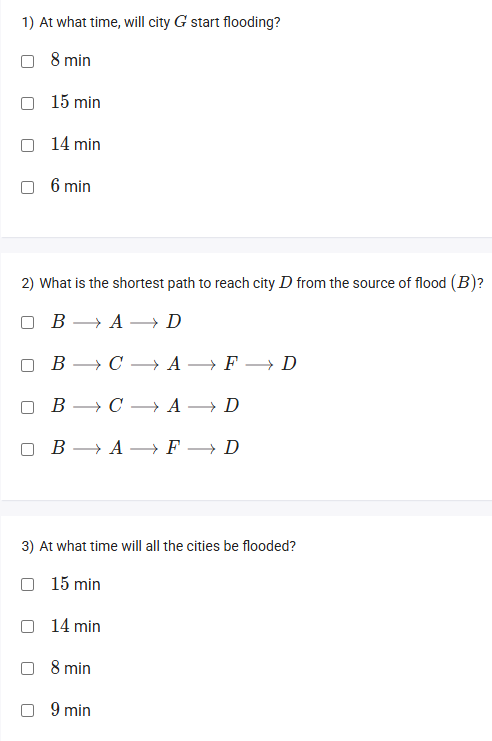Click the '14 min' label in question 1
The width and height of the screenshot is (492, 741).
76,144
